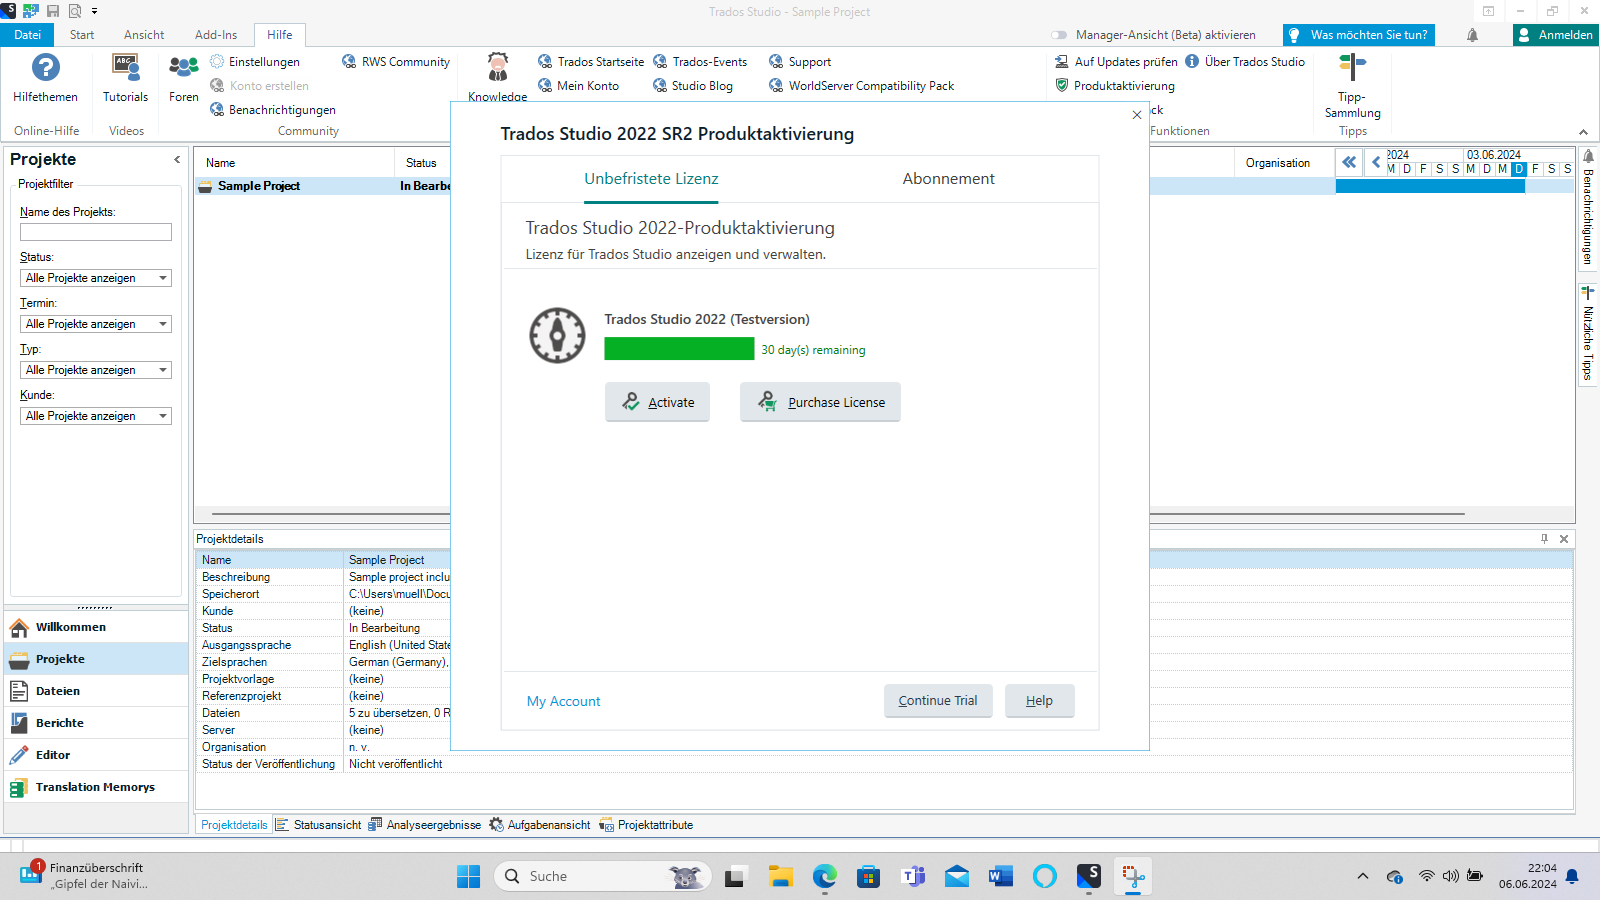Open quick access toolbar dropdown arrow
The image size is (1600, 900).
94,11
